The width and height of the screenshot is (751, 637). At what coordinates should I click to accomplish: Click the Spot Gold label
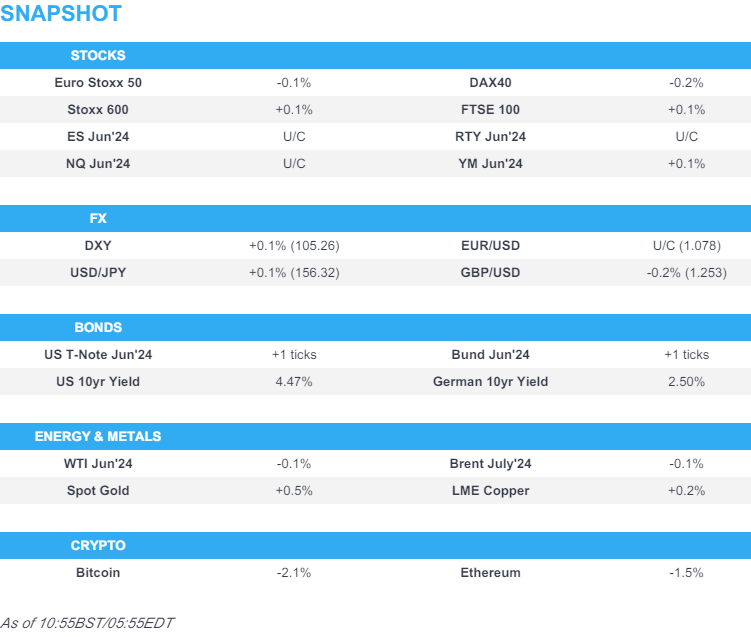pyautogui.click(x=98, y=491)
